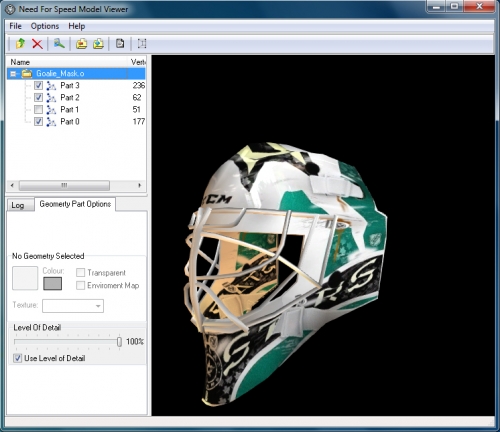Image resolution: width=500 pixels, height=432 pixels.
Task: Uncheck the Part 3 visibility checkbox
Action: pos(38,86)
